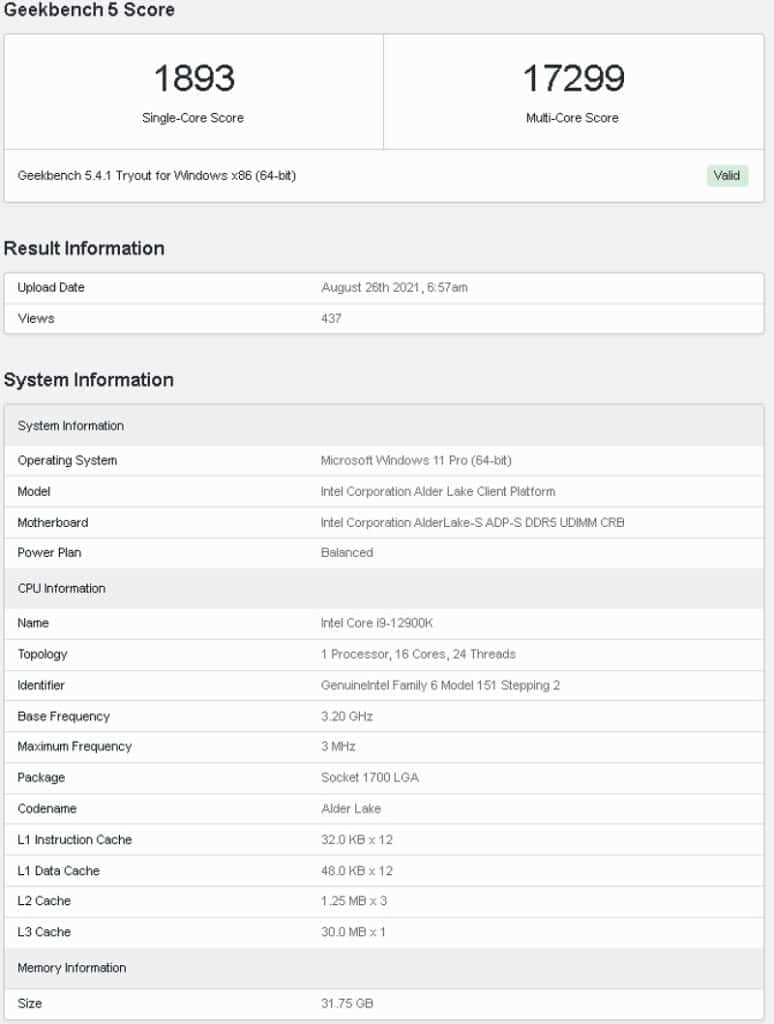This screenshot has height=1024, width=774.
Task: Click the Base Frequency label
Action: [x=64, y=716]
